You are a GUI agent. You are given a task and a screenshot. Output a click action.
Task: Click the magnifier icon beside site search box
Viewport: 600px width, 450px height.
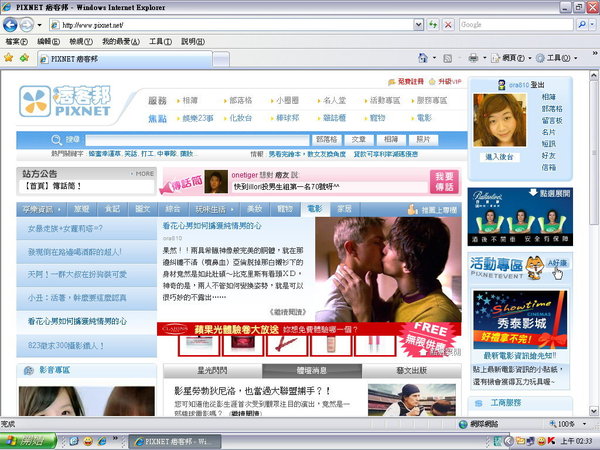point(57,140)
